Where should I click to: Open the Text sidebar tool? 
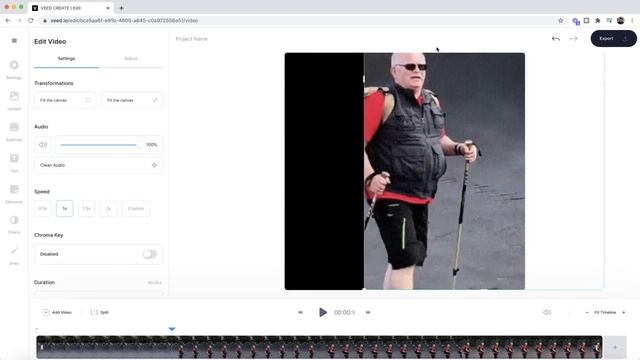(x=14, y=162)
